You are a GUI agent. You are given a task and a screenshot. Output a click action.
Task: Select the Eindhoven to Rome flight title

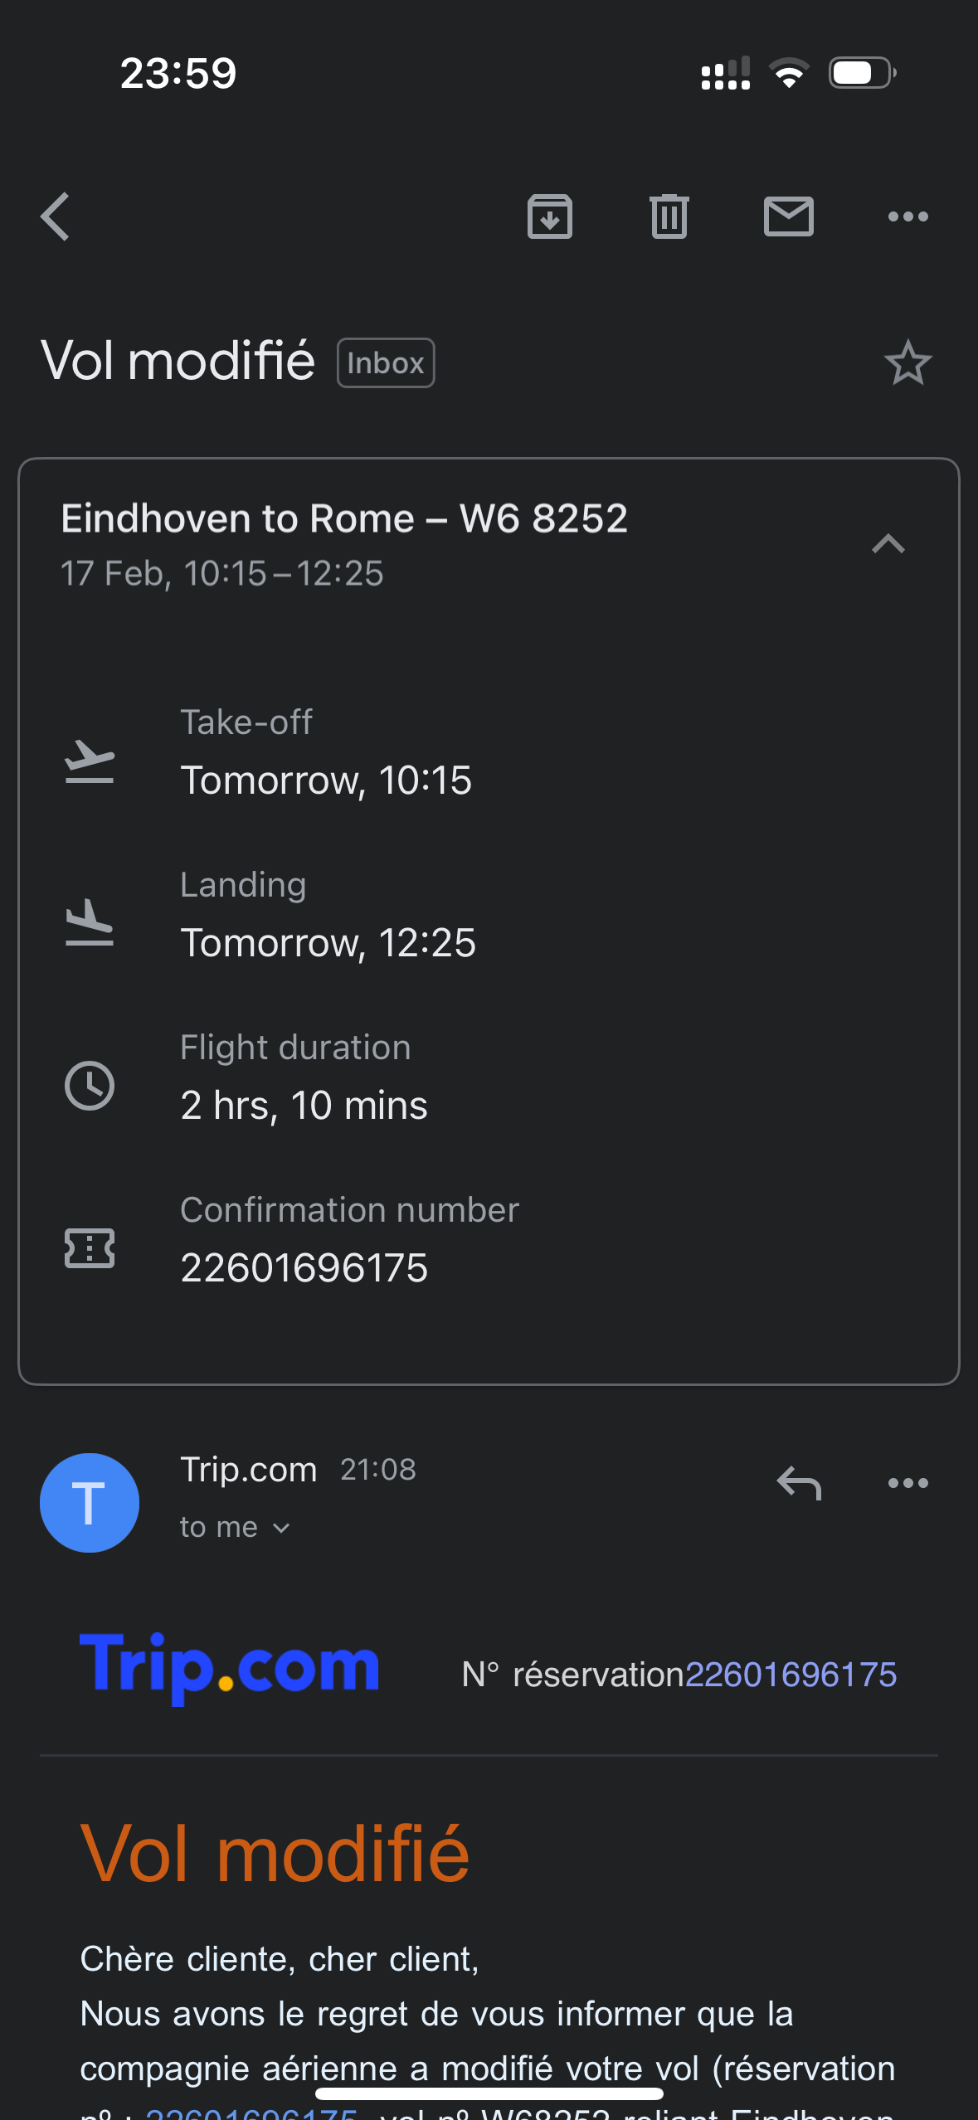(x=344, y=519)
